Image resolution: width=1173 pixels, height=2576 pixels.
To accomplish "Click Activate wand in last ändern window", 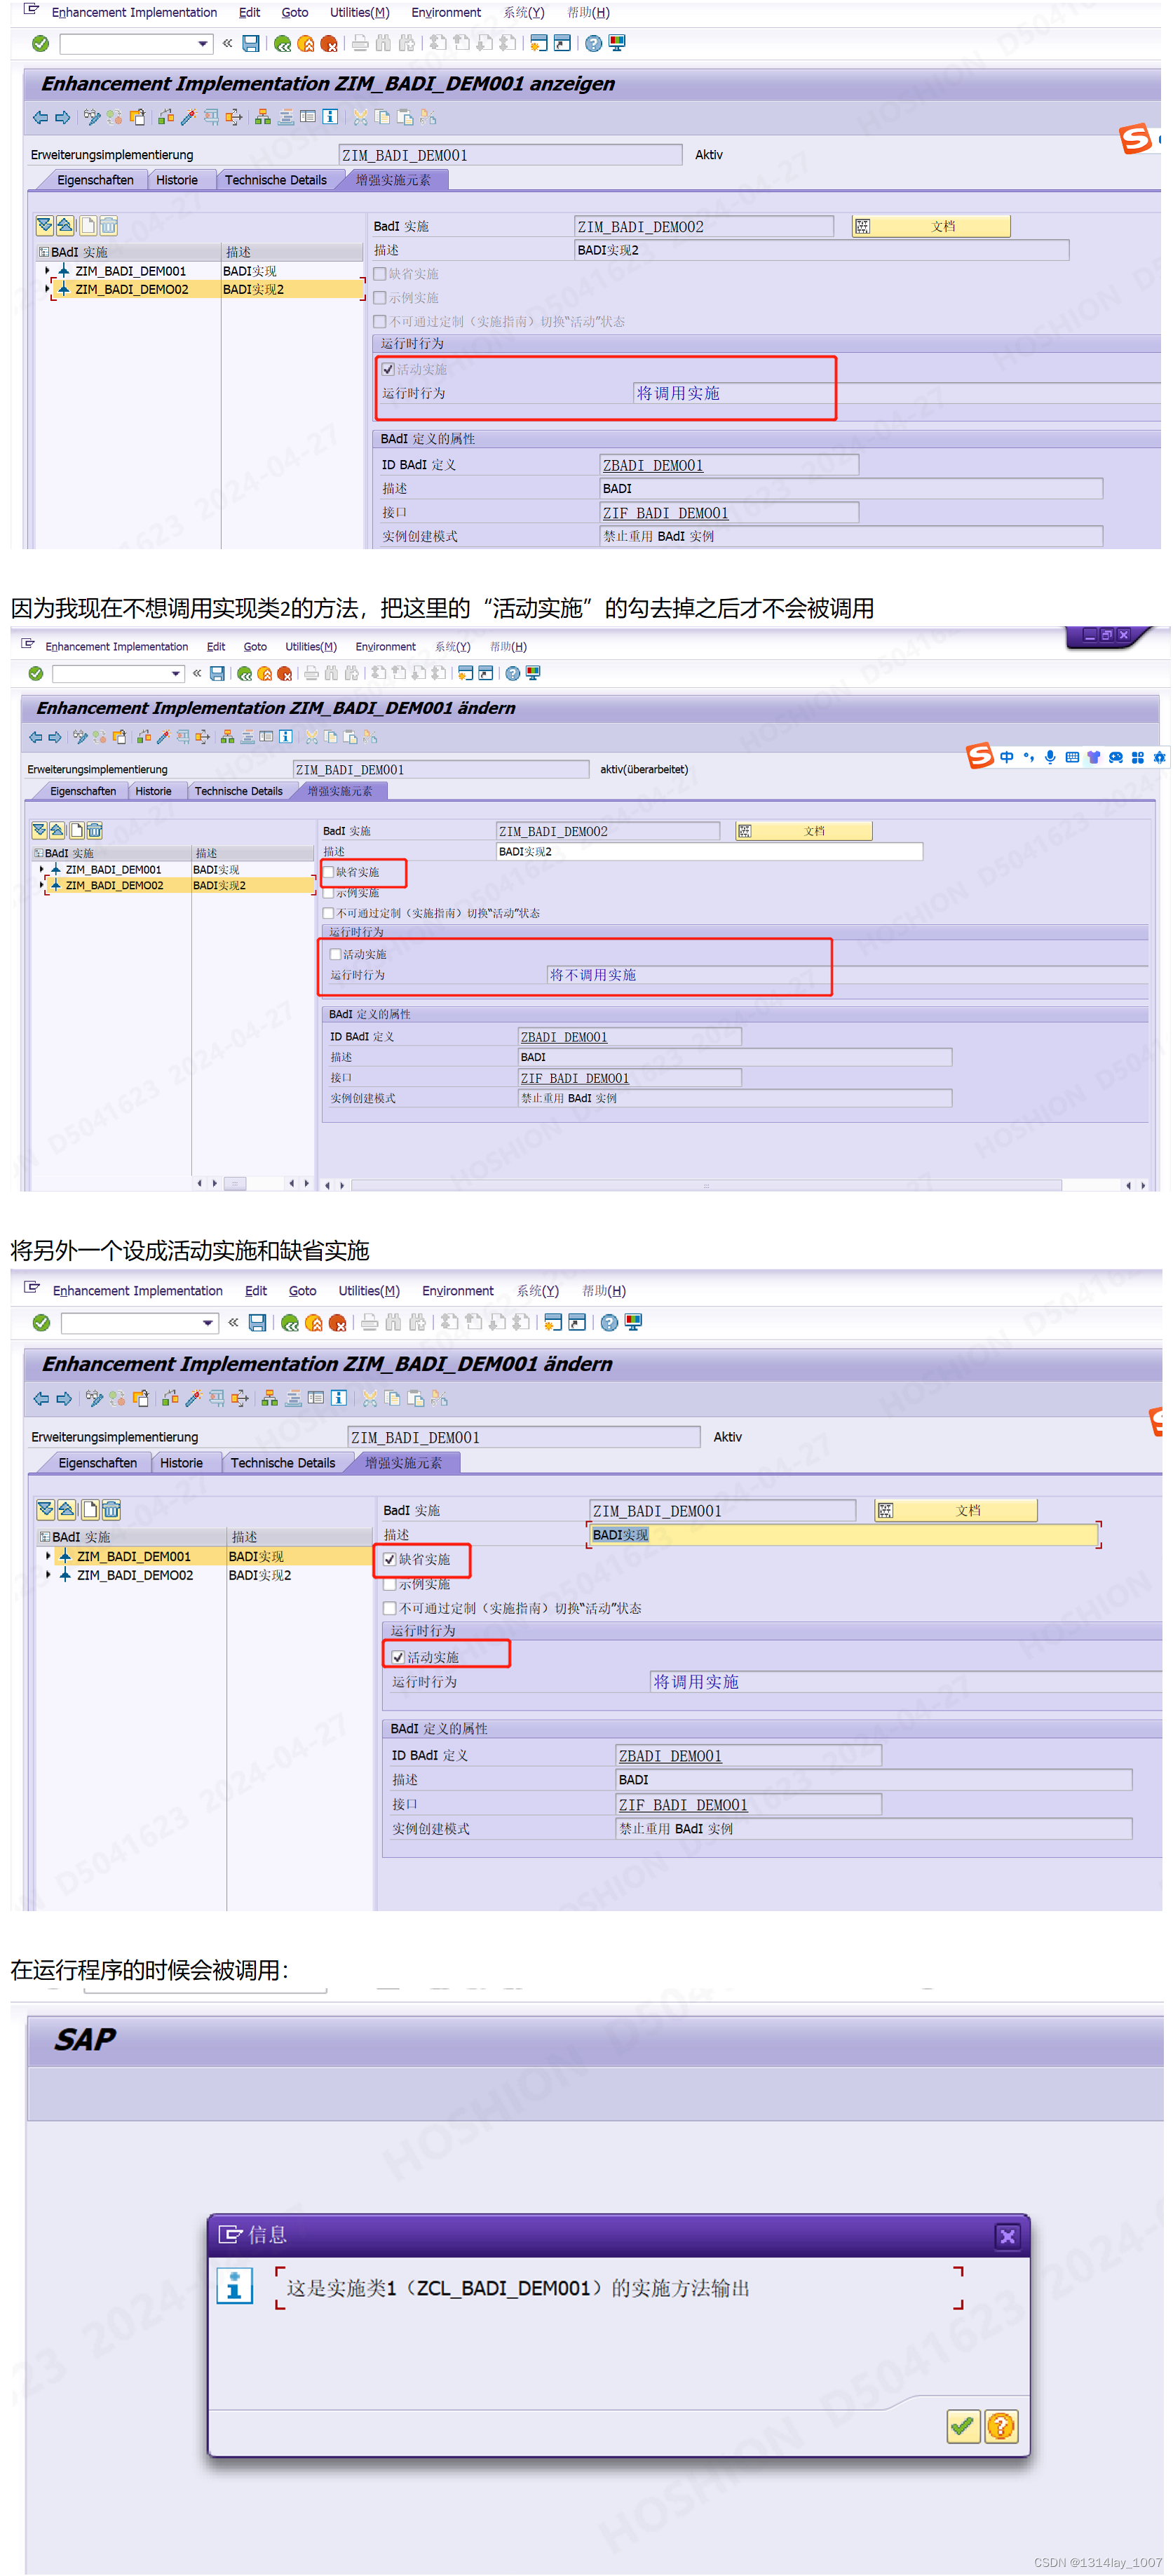I will pyautogui.click(x=193, y=1399).
